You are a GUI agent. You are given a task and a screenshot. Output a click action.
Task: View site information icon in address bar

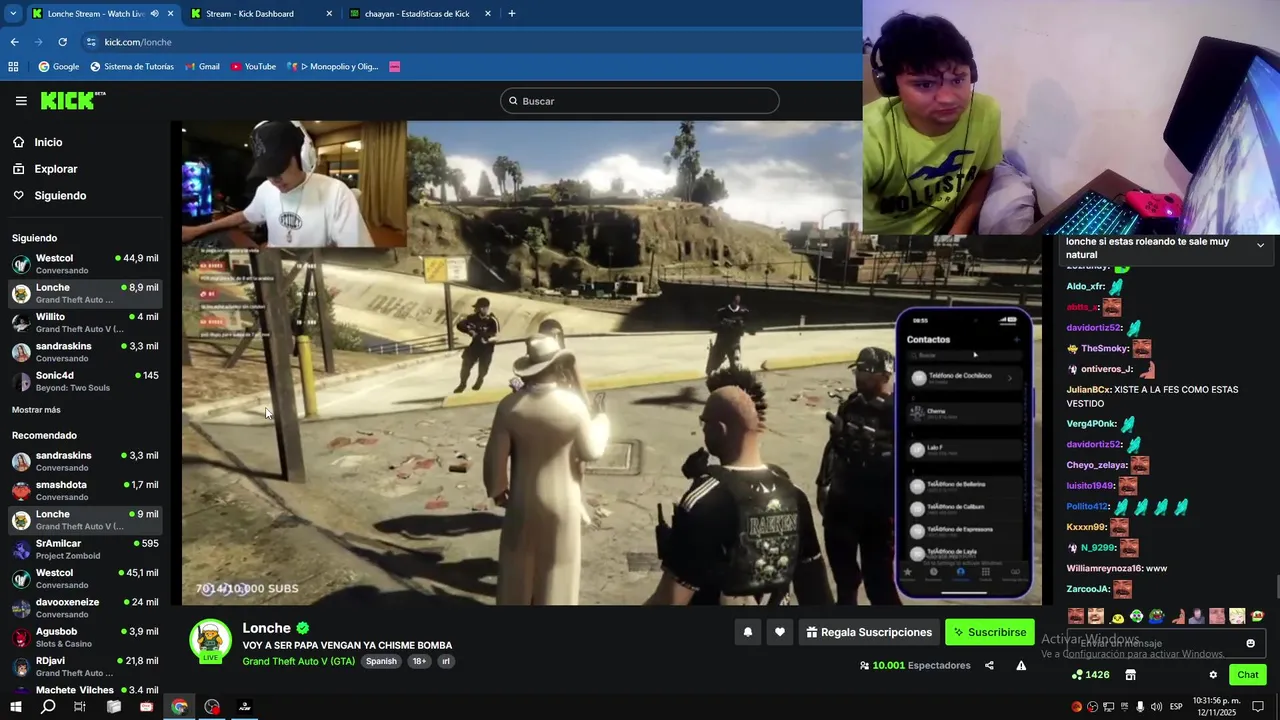pos(91,42)
